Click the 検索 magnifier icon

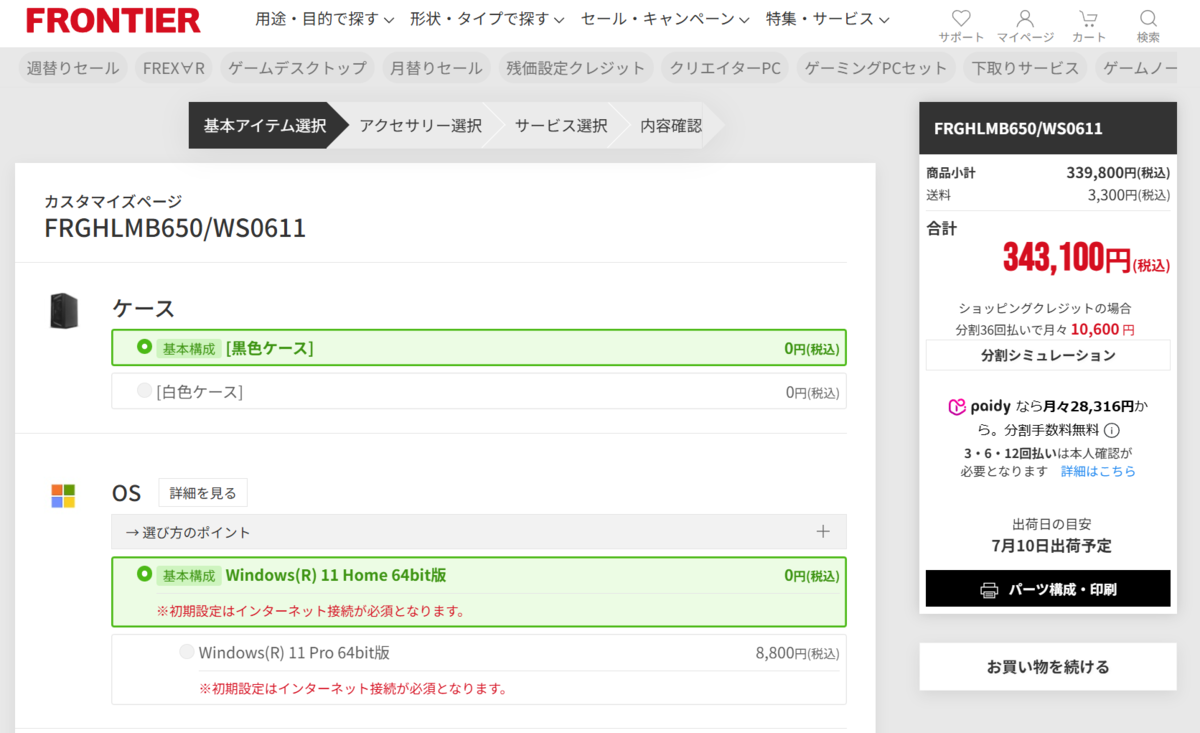click(1148, 18)
